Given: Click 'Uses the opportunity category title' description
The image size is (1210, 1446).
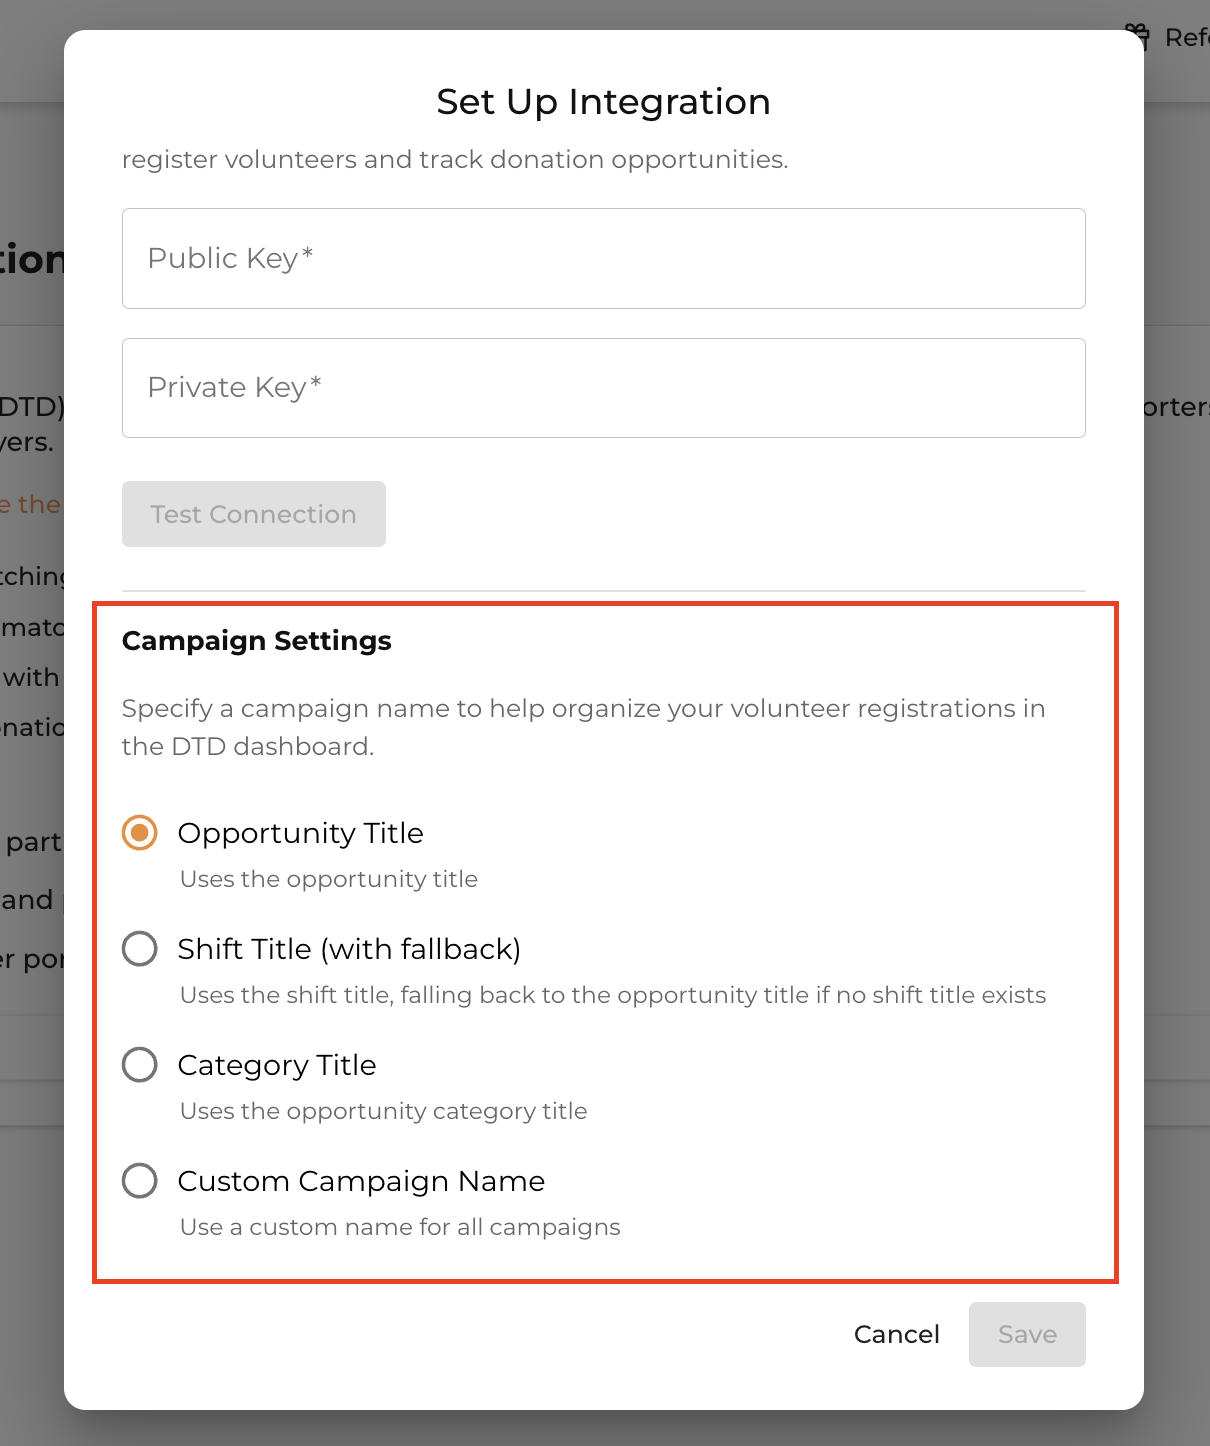Looking at the screenshot, I should pos(383,1111).
